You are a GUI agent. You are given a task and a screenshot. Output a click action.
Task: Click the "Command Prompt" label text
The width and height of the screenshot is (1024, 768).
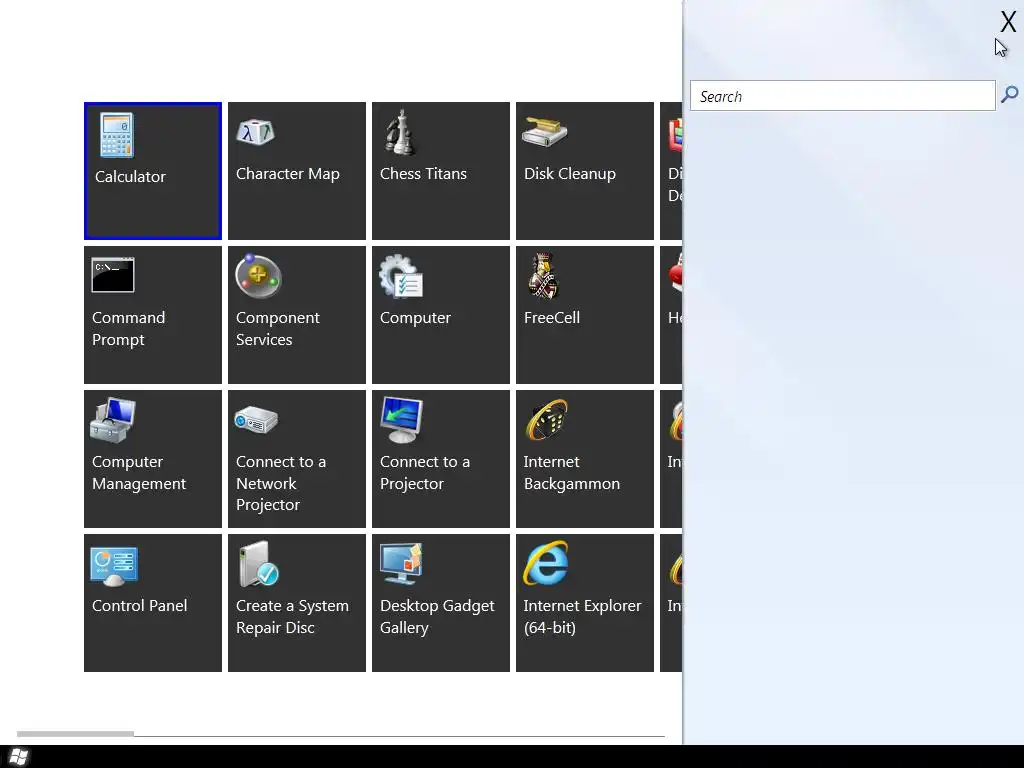pyautogui.click(x=129, y=329)
